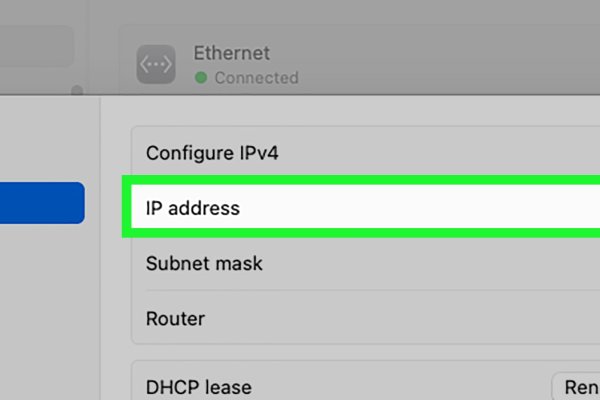Image resolution: width=600 pixels, height=400 pixels.
Task: Click the sidebar search field
Action: 36,47
